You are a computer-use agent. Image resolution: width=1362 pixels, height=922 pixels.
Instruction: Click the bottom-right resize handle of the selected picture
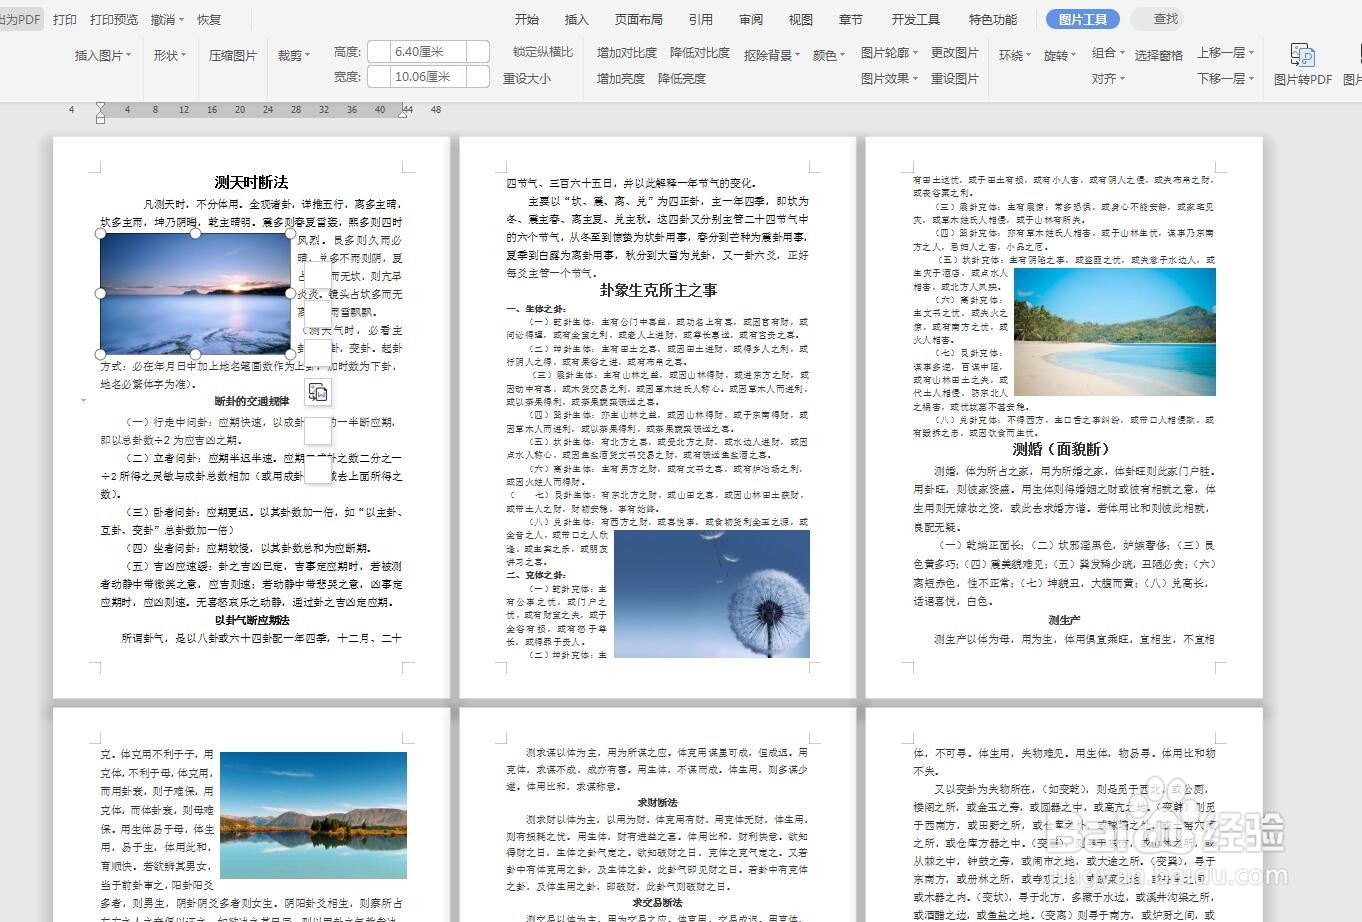[291, 353]
